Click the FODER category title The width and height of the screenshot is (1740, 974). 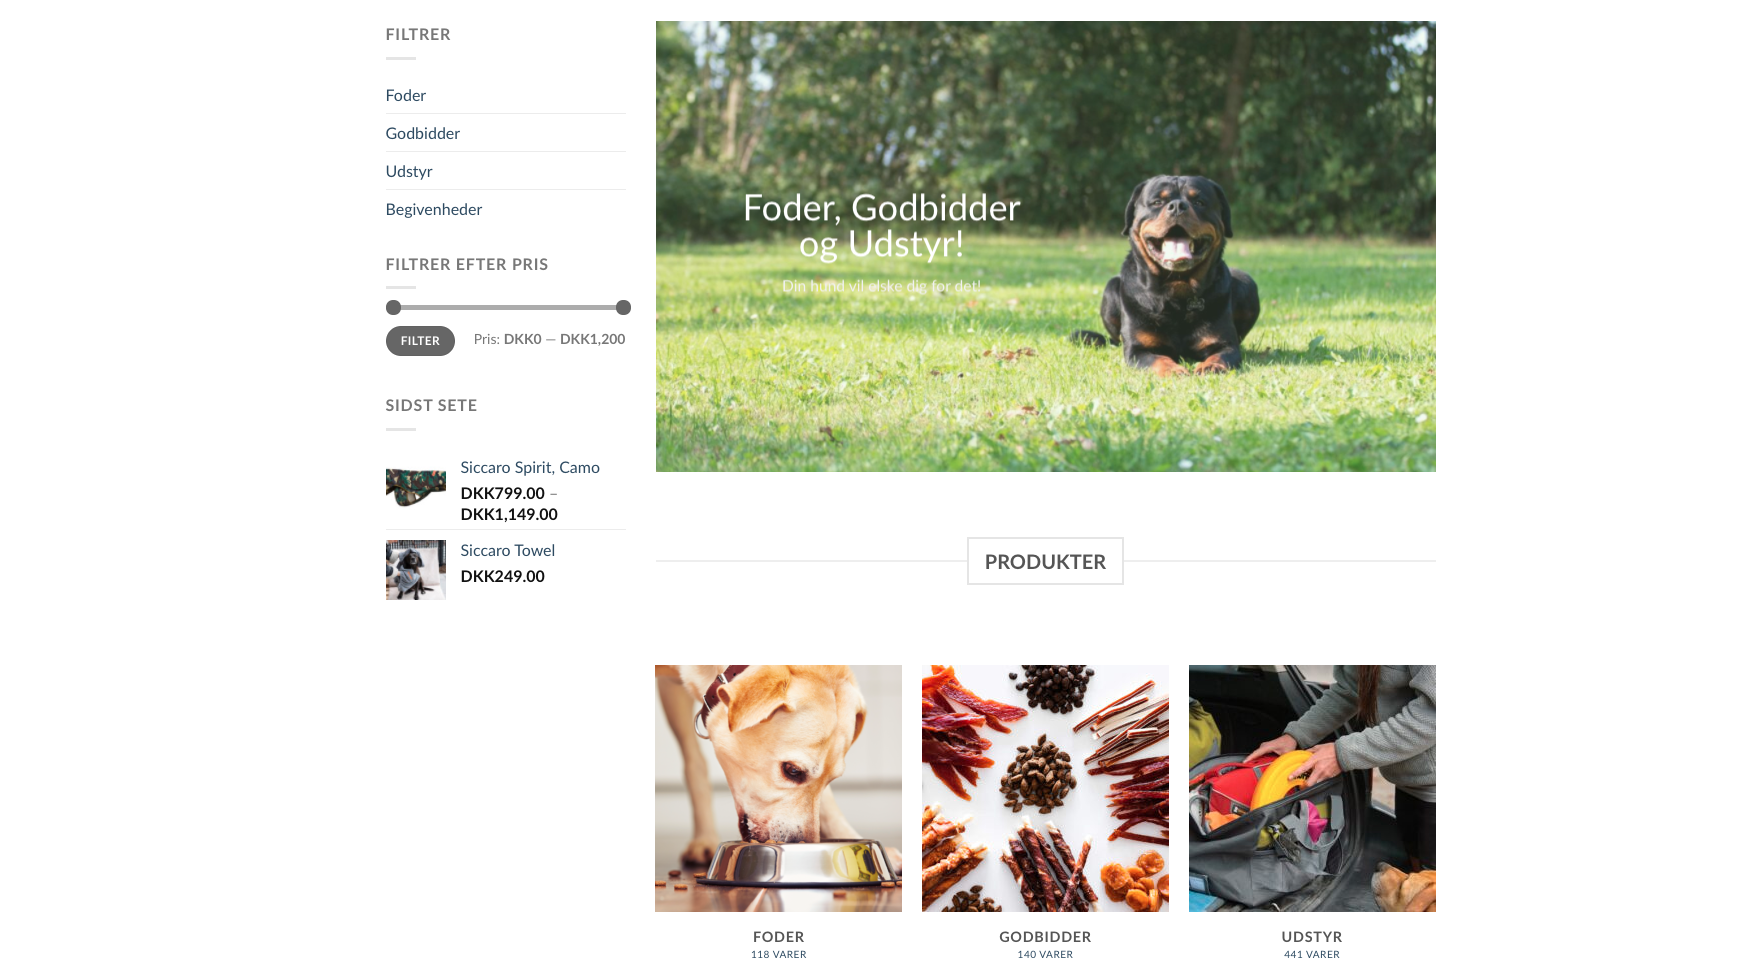click(x=779, y=937)
